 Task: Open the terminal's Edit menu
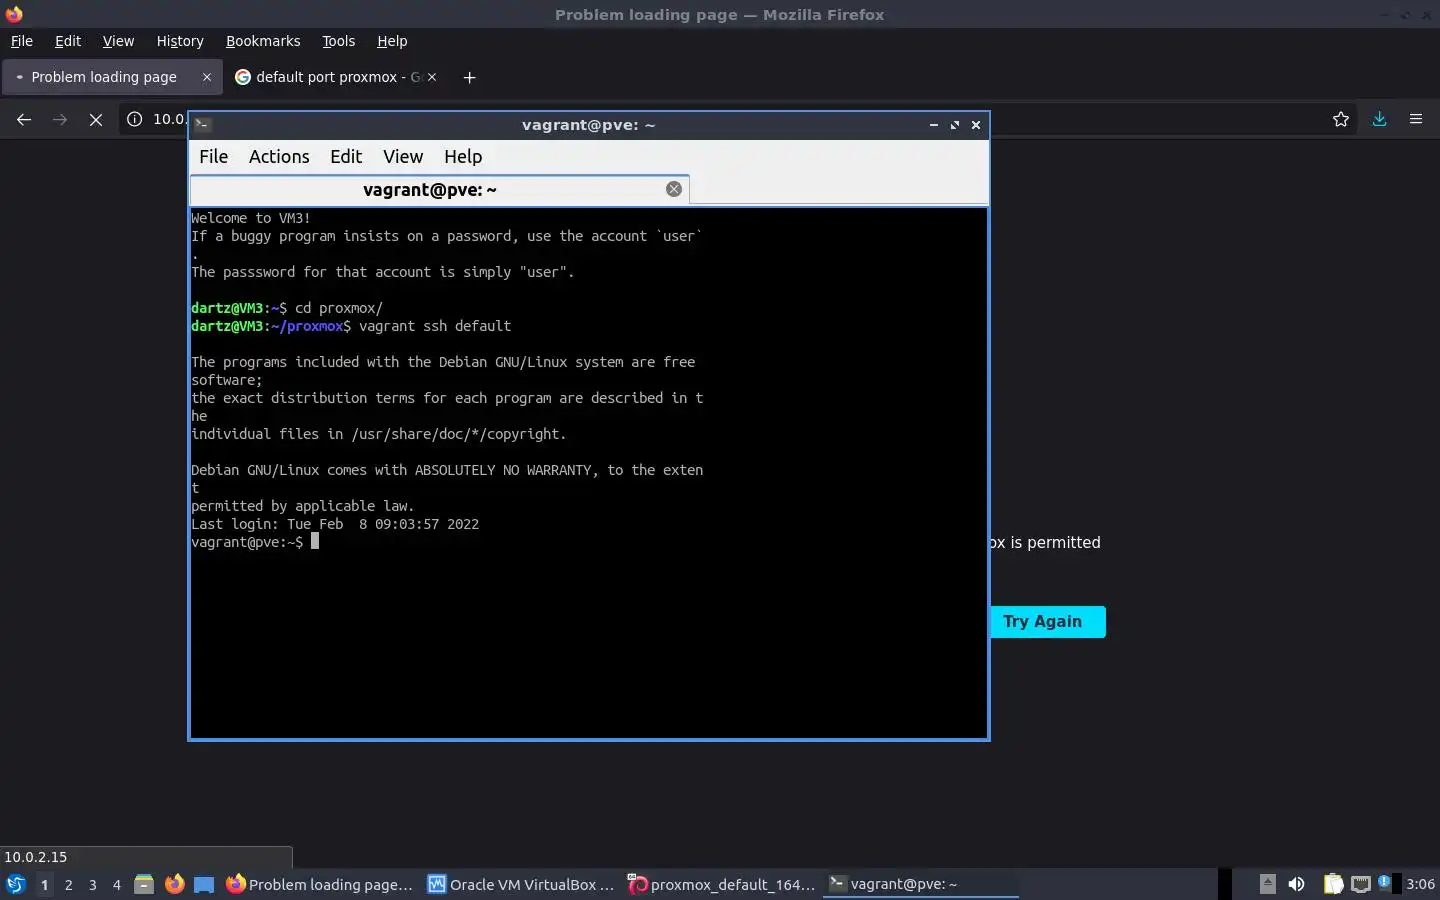[x=346, y=157]
